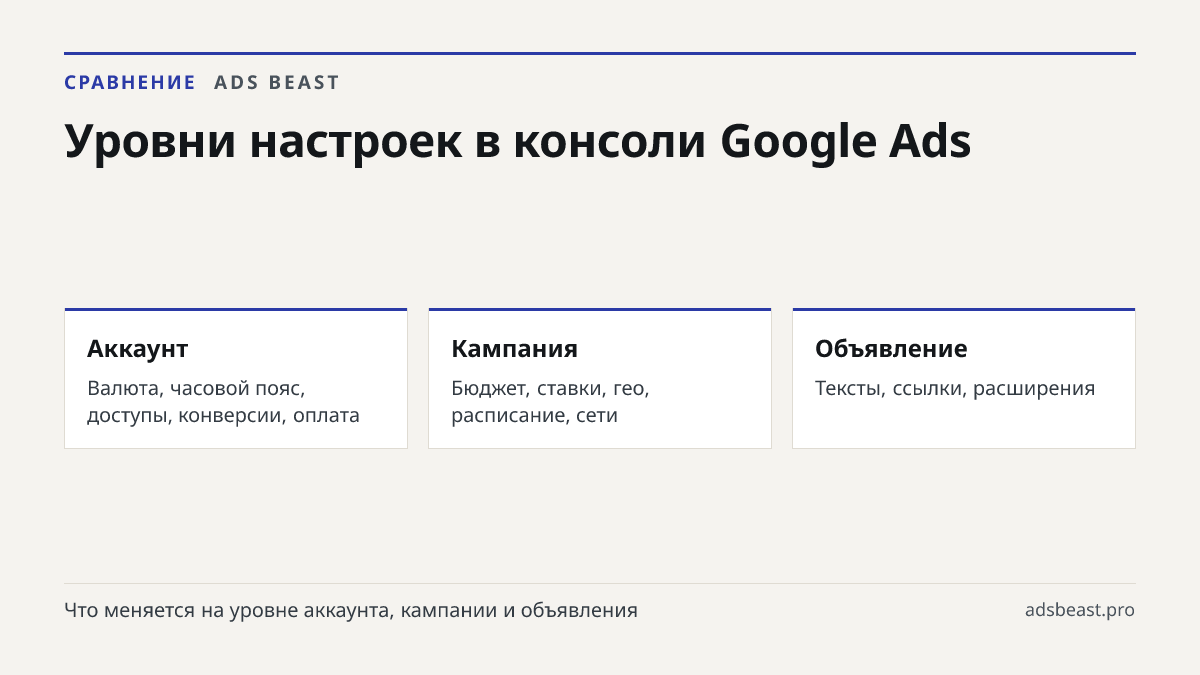This screenshot has height=675, width=1200.
Task: Click 'Бюджет, ставки, гео, расписание, сети' text
Action: (550, 401)
